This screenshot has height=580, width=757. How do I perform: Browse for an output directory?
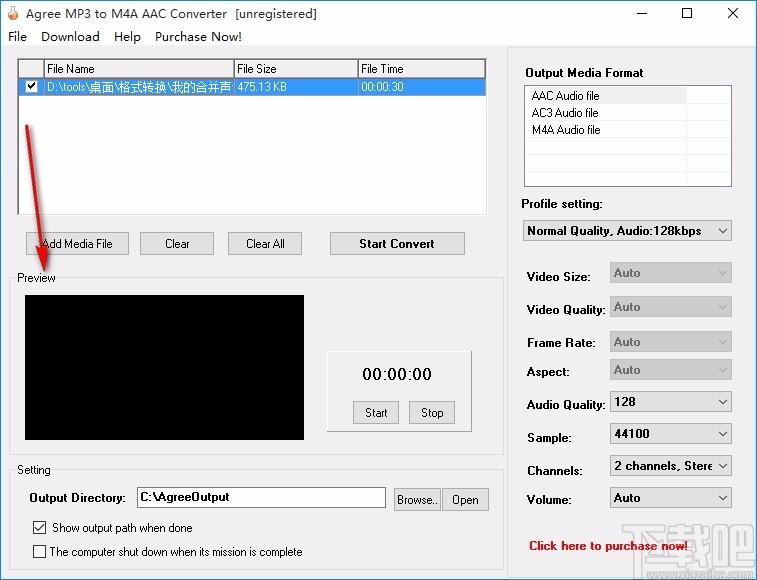(x=417, y=499)
